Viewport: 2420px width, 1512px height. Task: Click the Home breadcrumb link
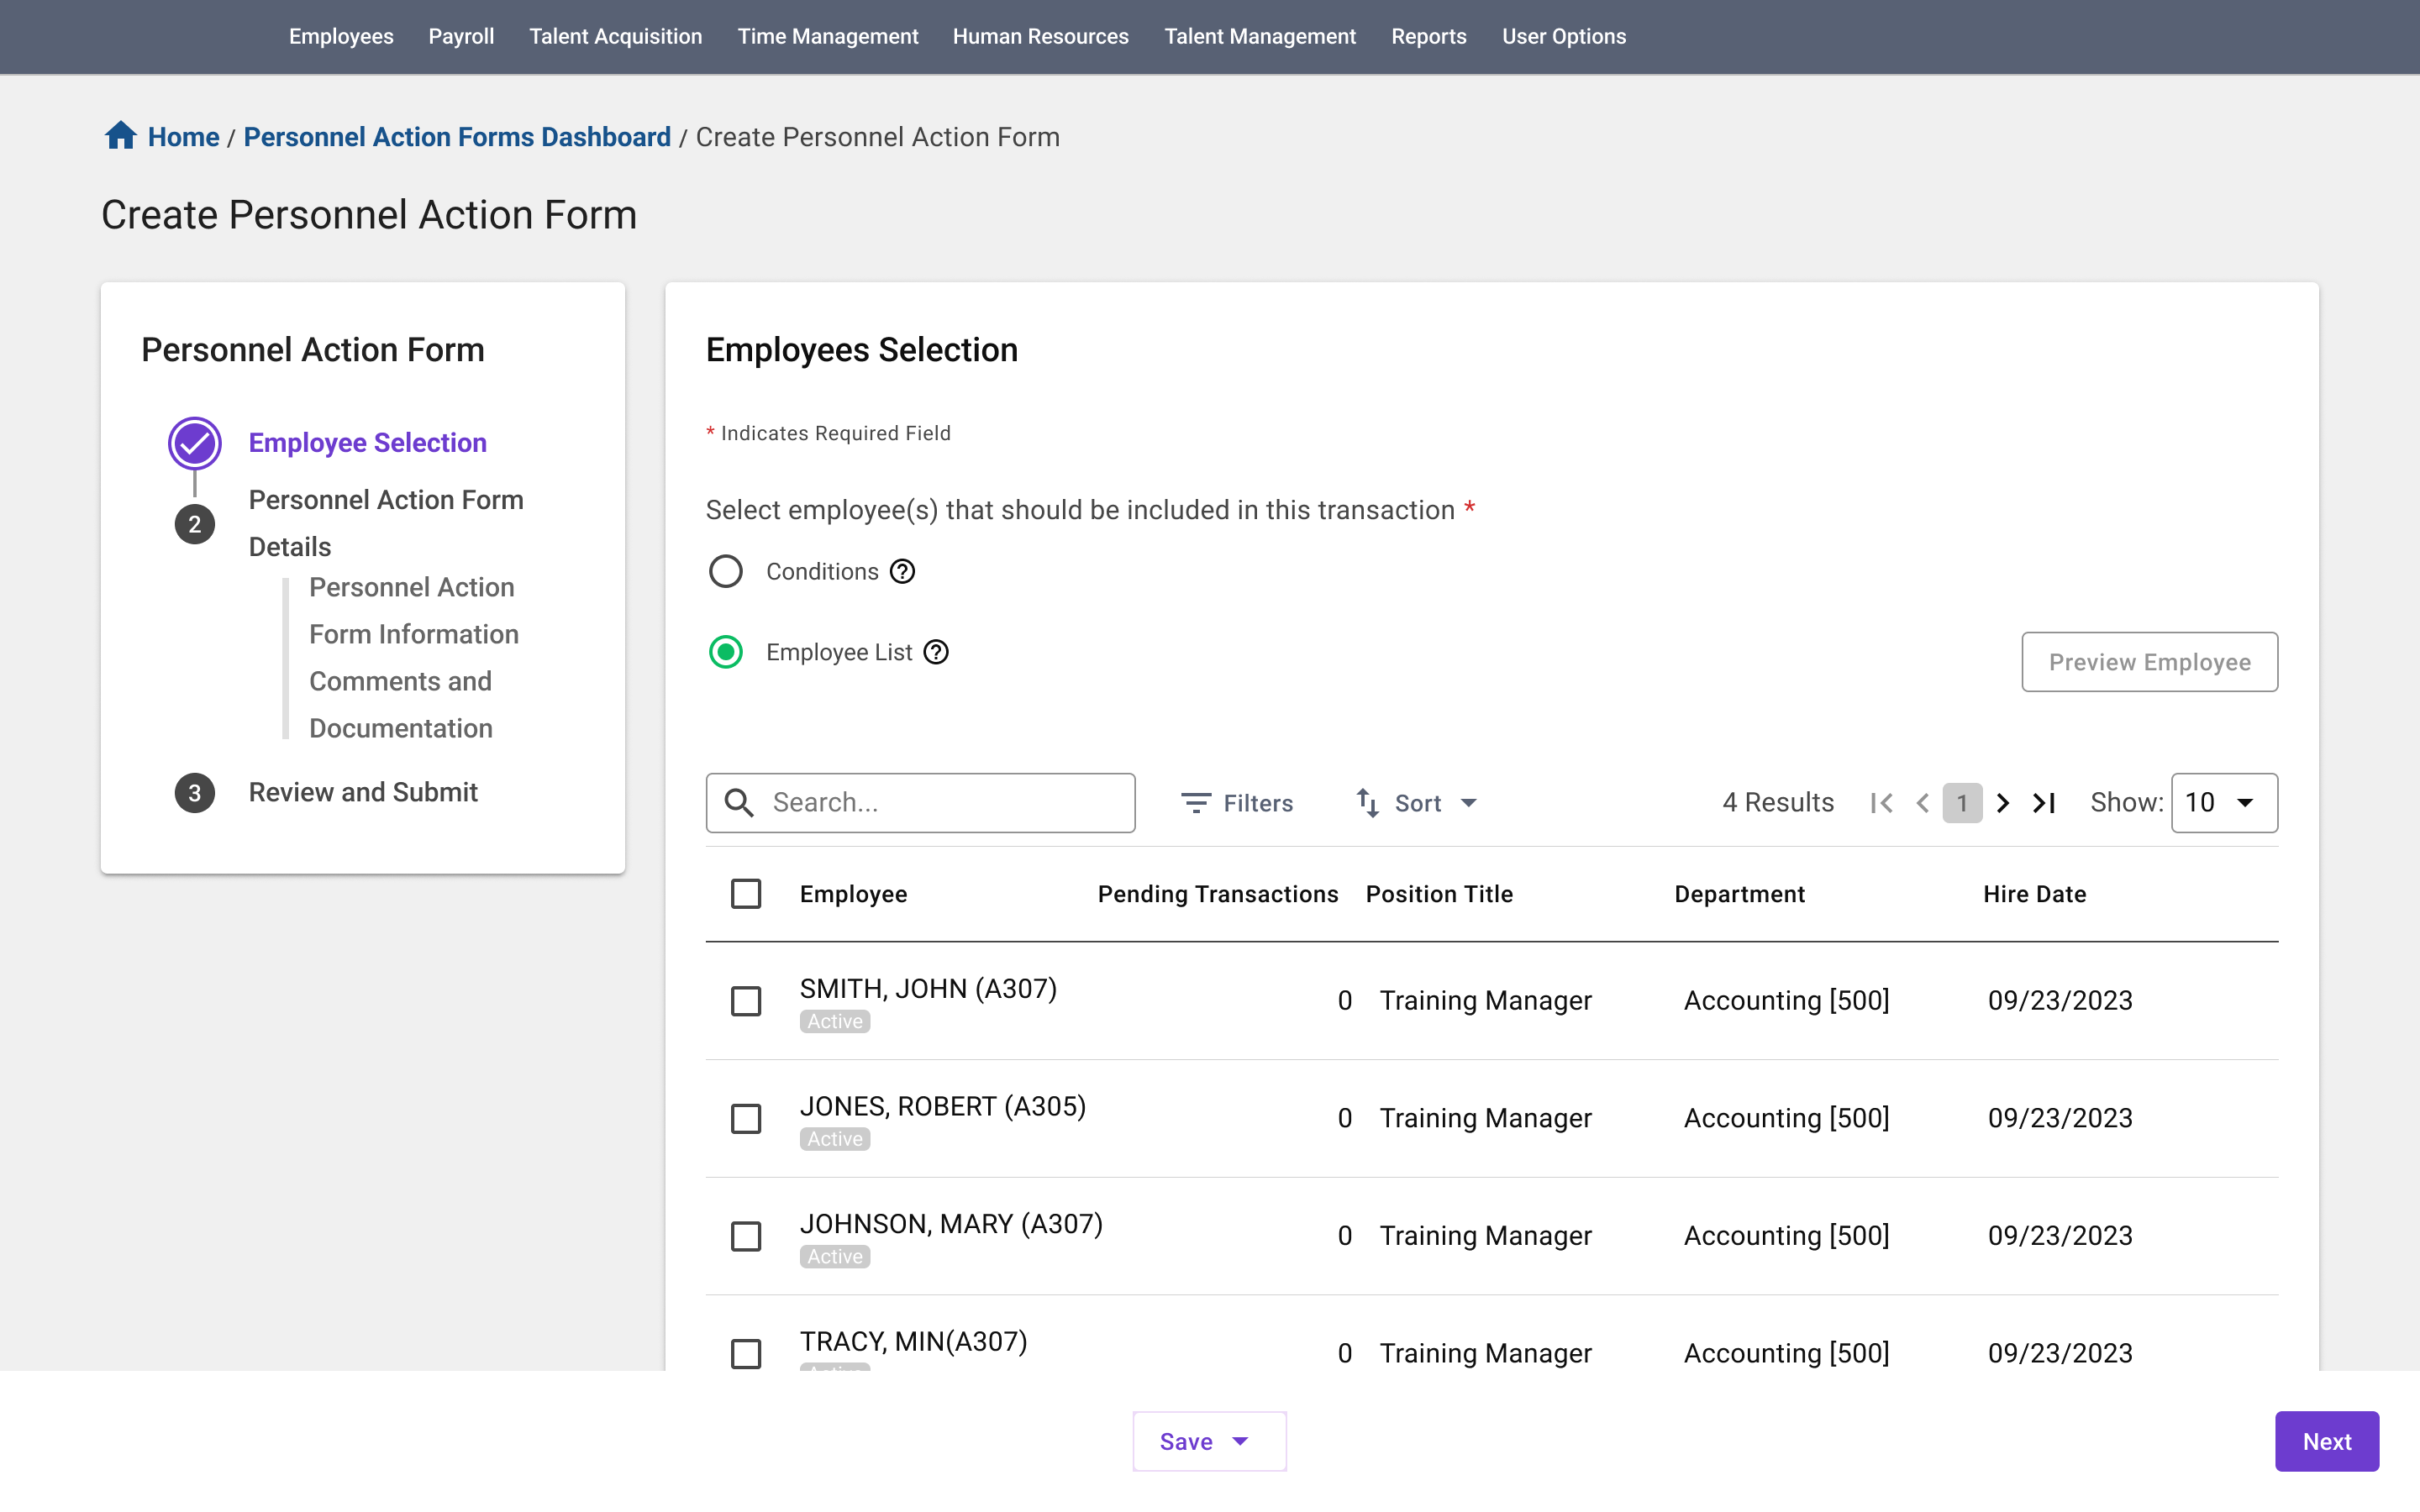tap(183, 137)
